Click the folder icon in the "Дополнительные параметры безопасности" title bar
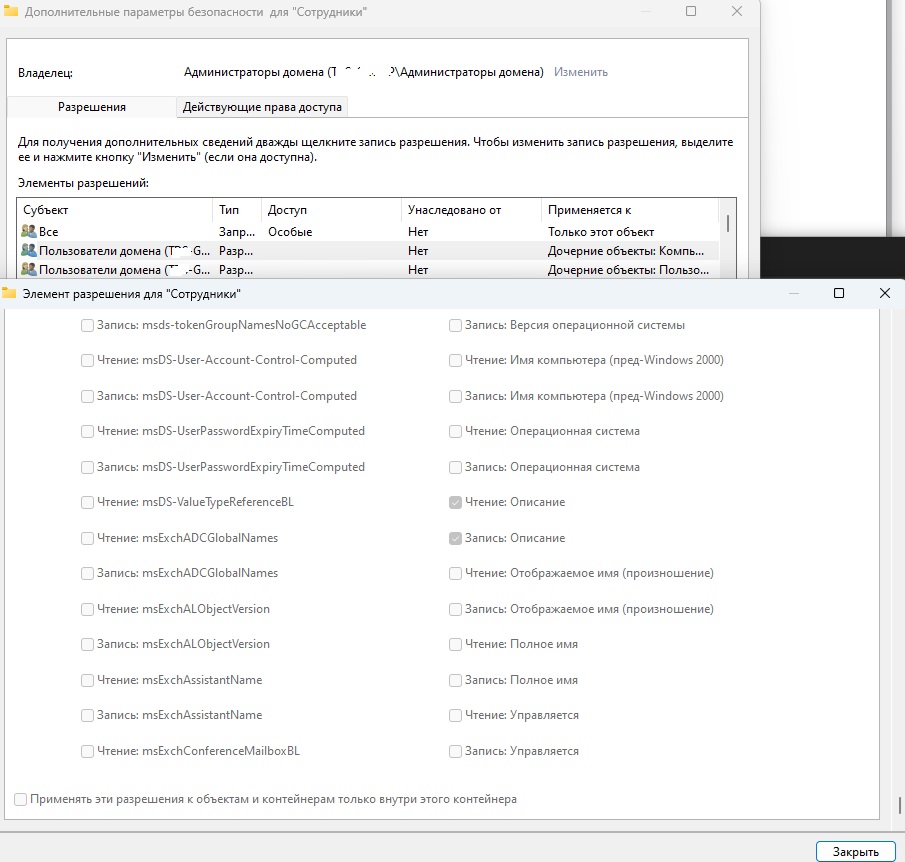This screenshot has height=862, width=905. point(12,12)
